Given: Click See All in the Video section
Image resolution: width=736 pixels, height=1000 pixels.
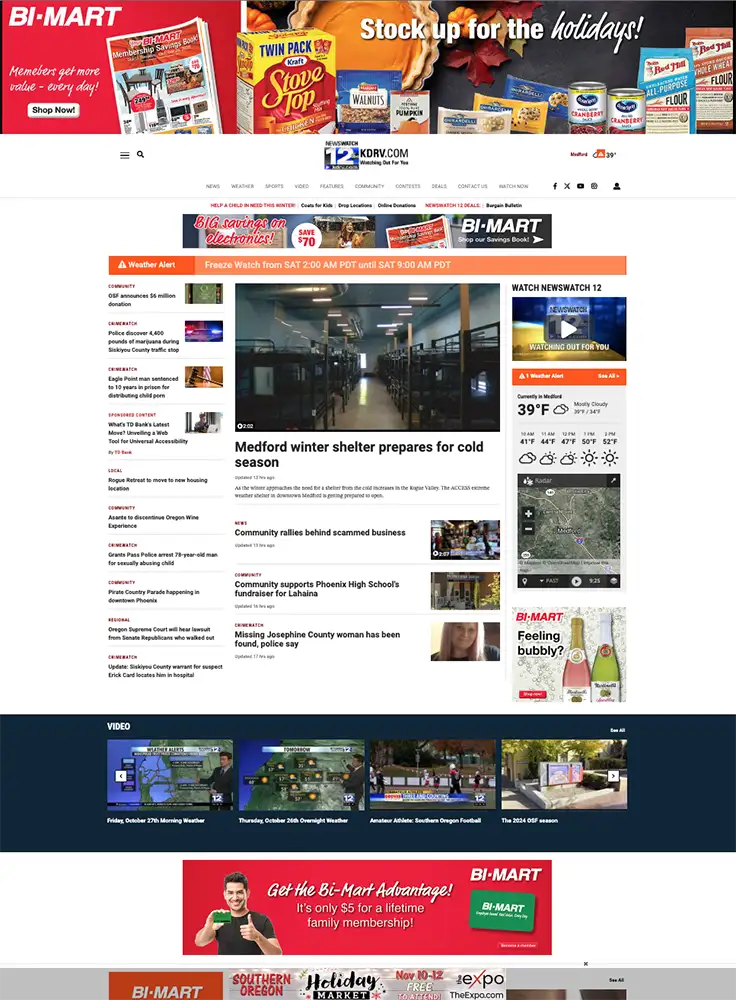Looking at the screenshot, I should click(617, 730).
